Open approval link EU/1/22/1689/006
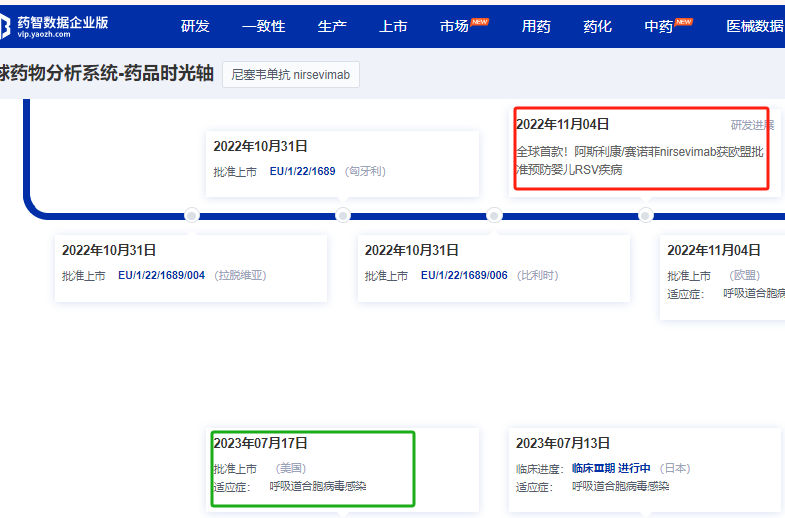Image resolution: width=785 pixels, height=518 pixels. pos(464,275)
